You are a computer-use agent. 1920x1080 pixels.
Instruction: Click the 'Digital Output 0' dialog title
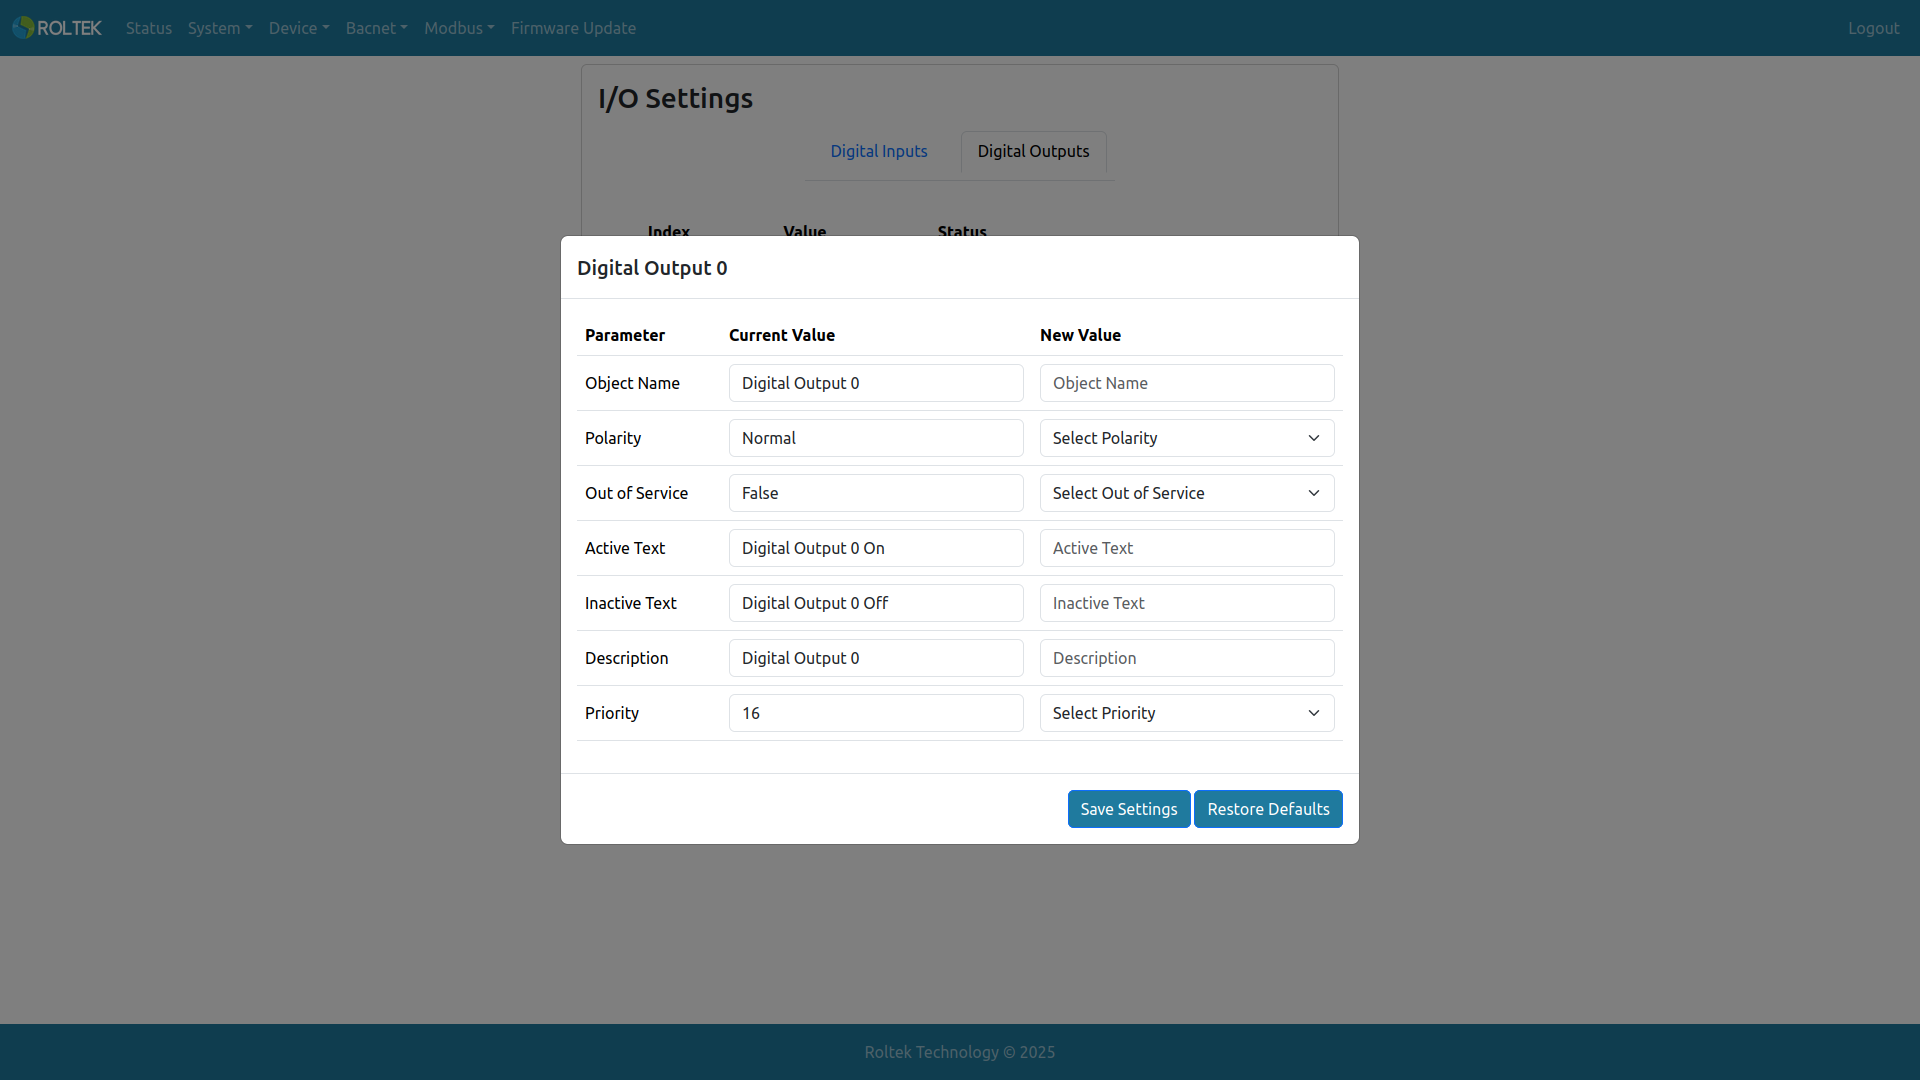(x=652, y=268)
